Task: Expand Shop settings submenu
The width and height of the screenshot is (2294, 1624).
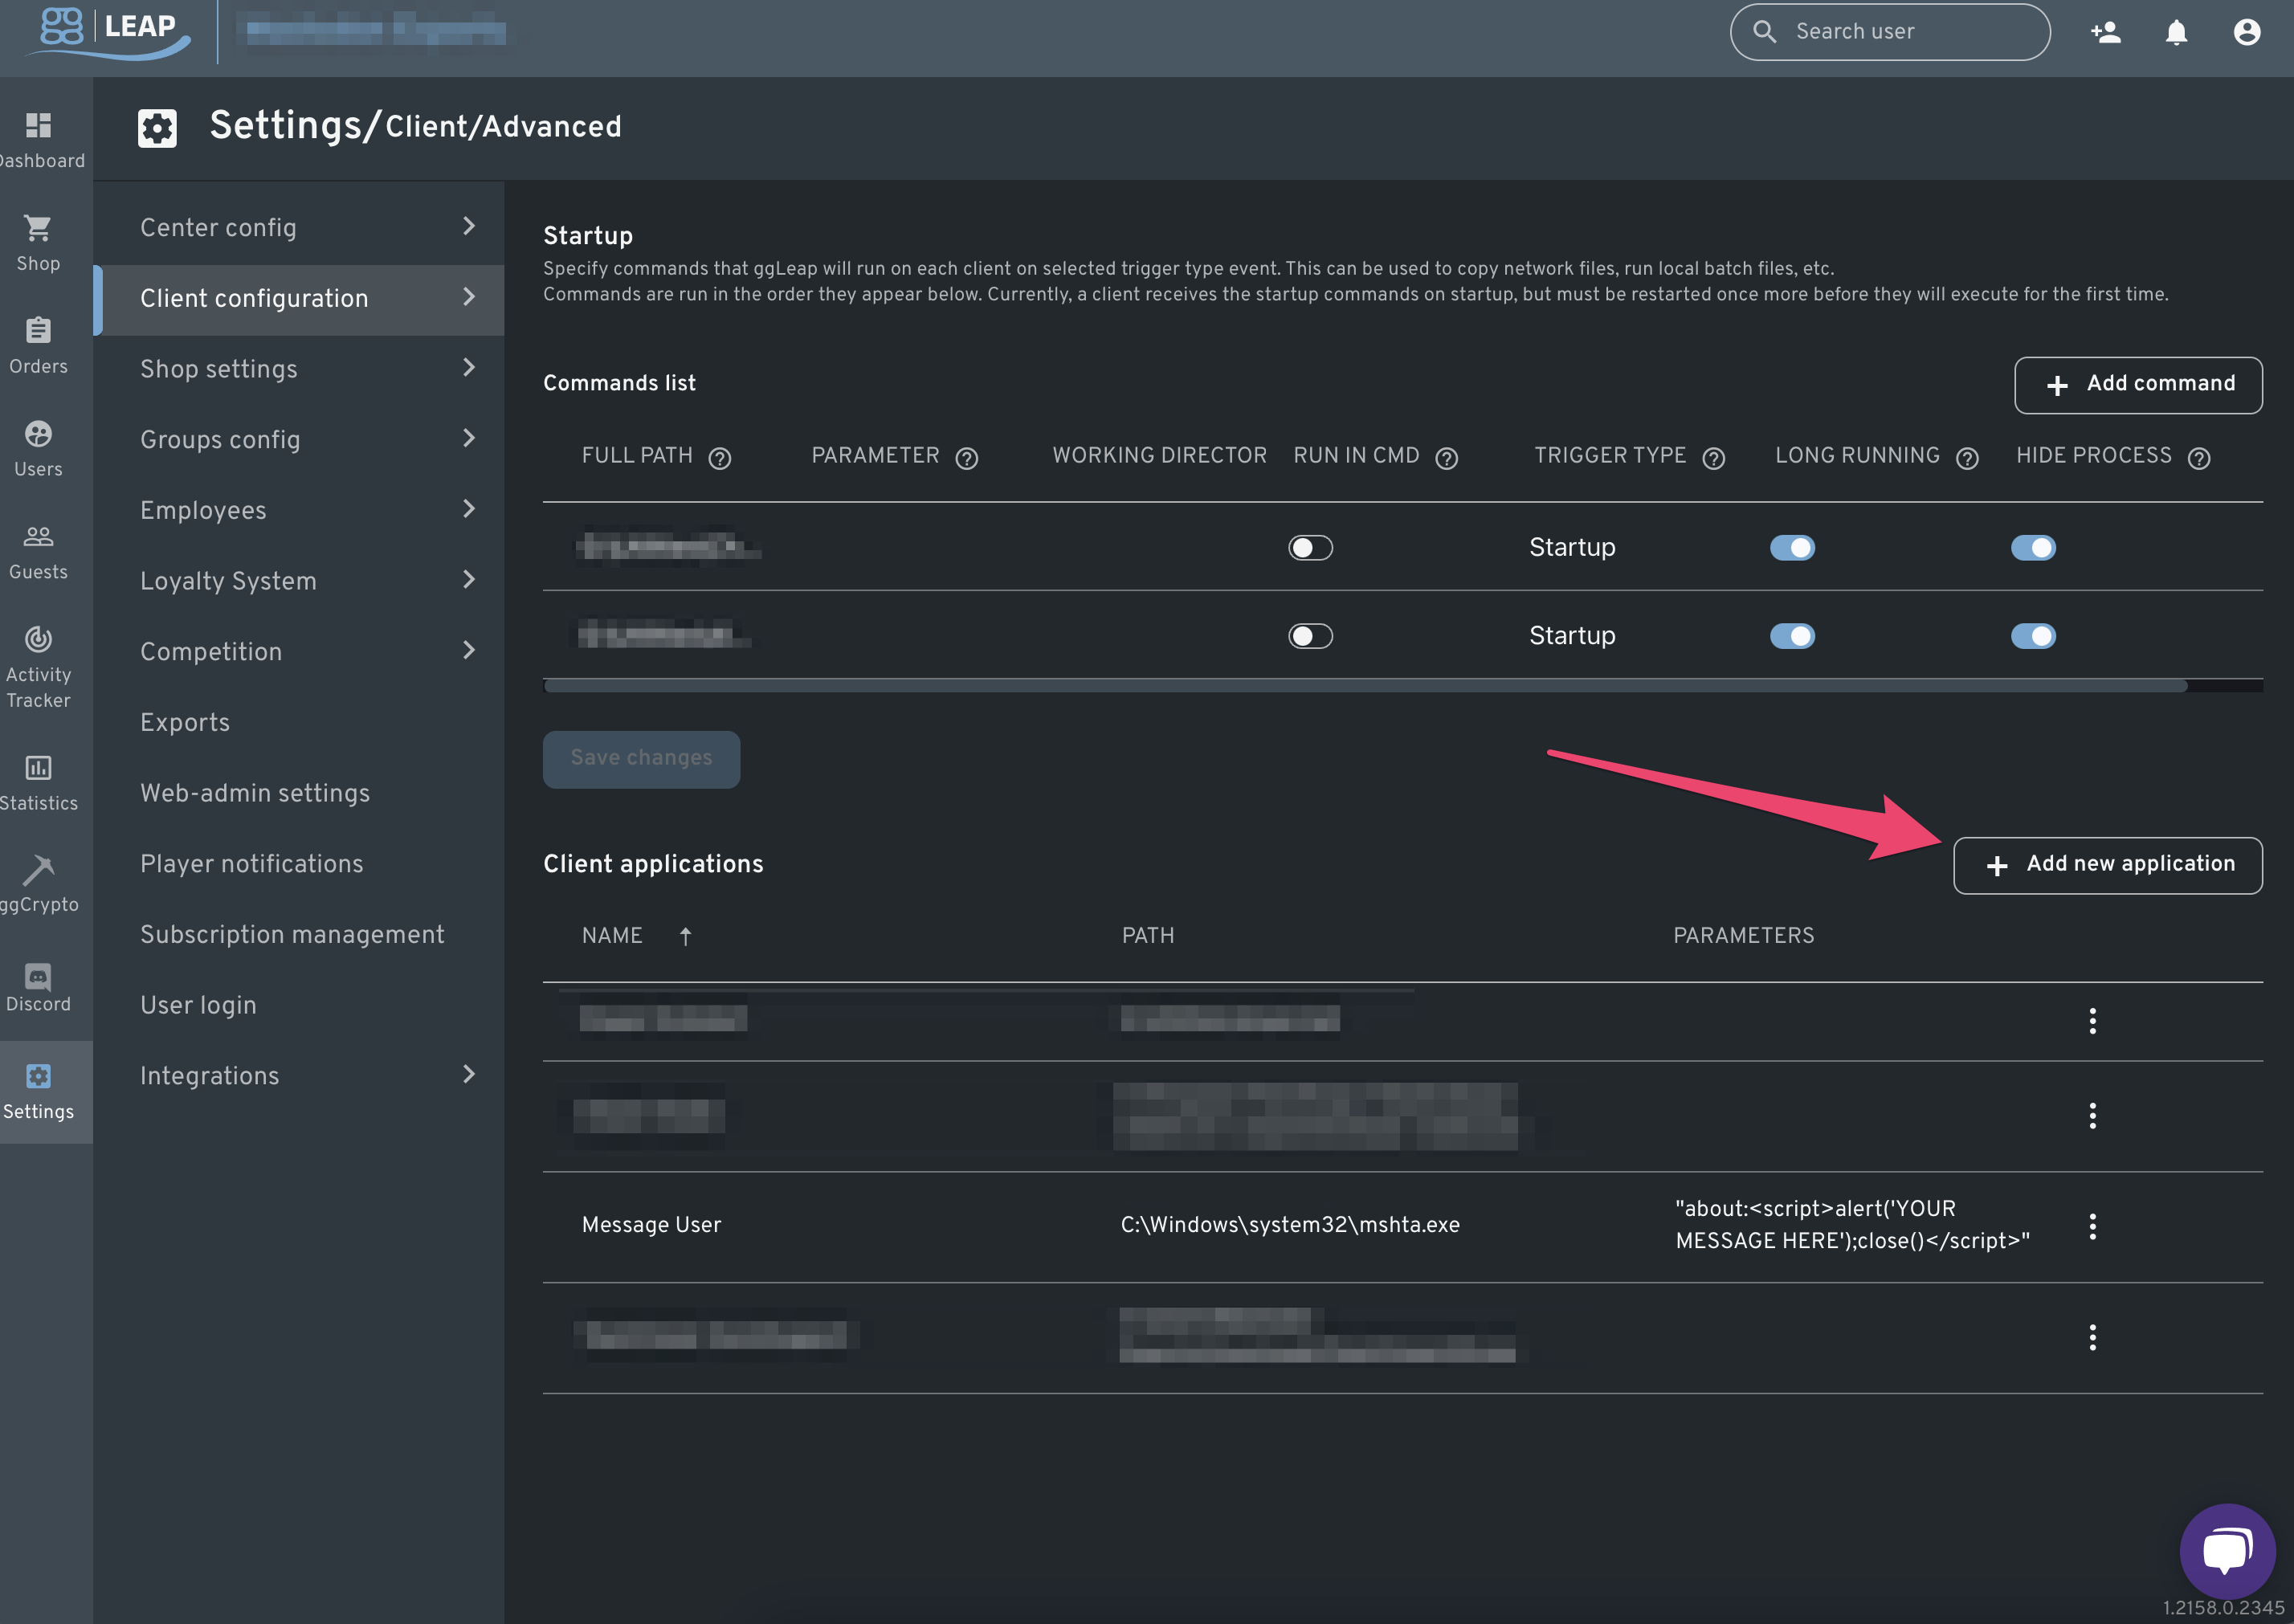Action: pos(468,368)
